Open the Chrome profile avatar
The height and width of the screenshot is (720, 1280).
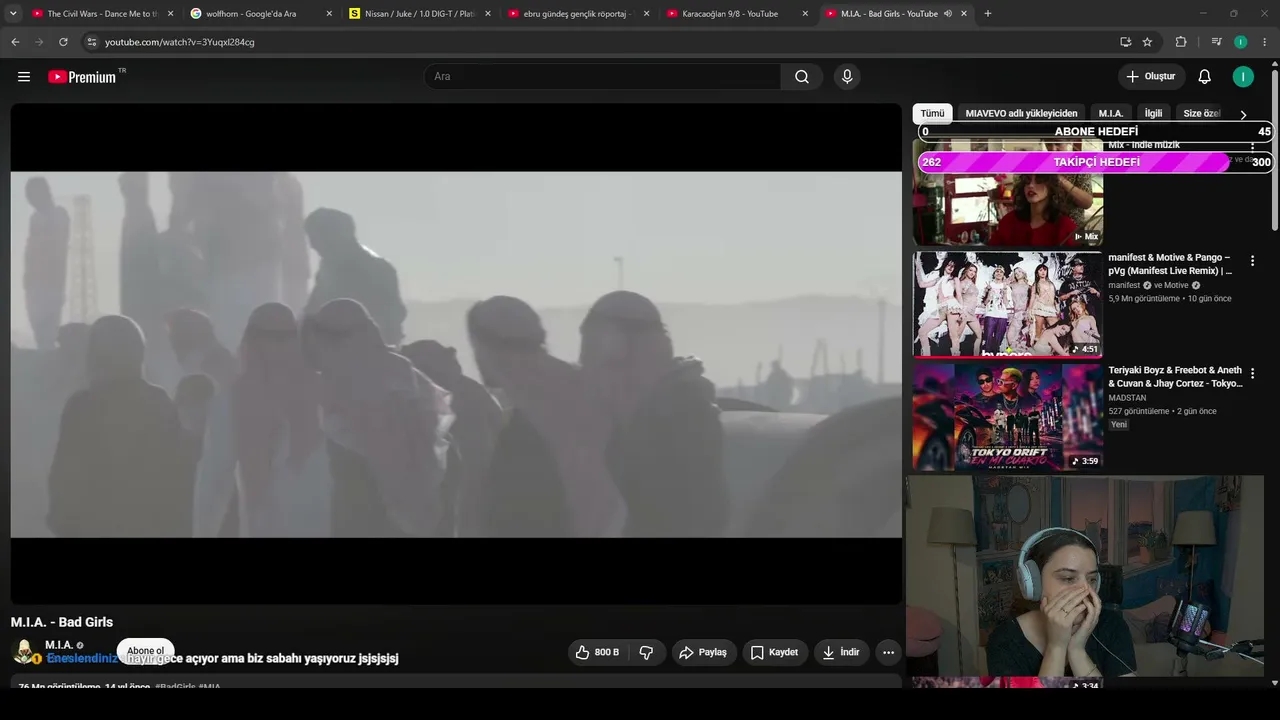tap(1241, 42)
